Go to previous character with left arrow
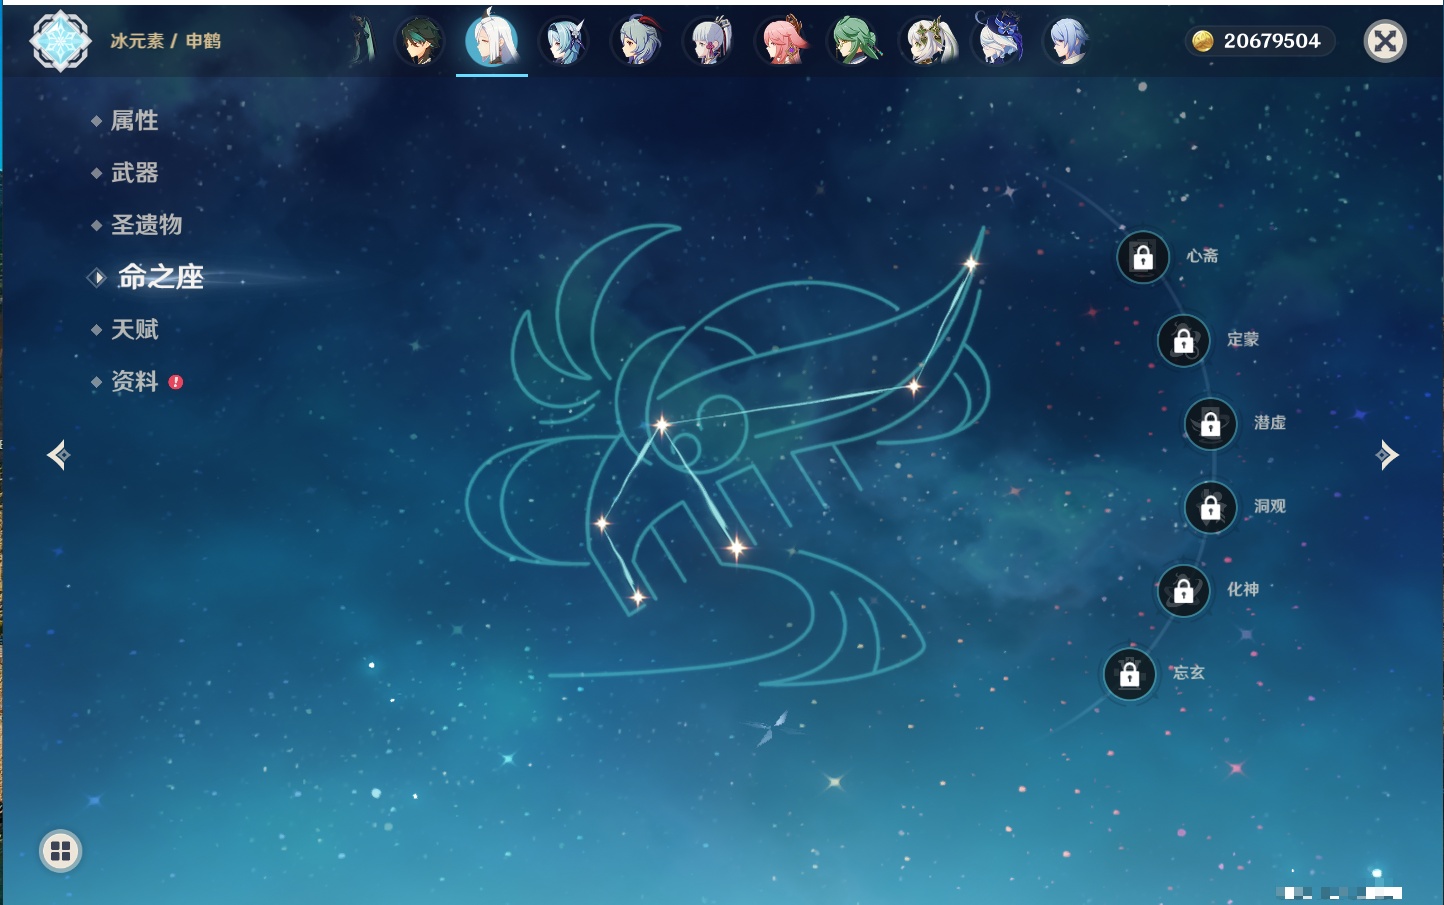1444x905 pixels. (58, 455)
